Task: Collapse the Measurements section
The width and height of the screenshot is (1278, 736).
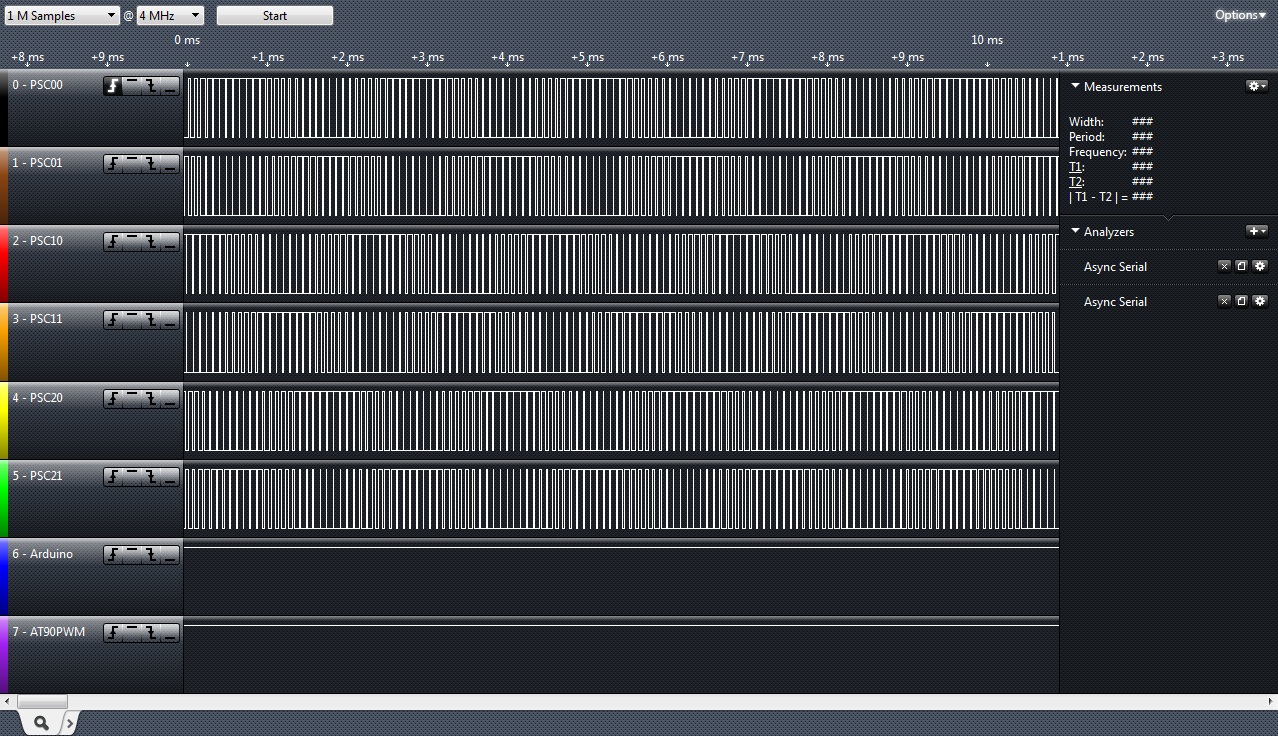Action: [1076, 87]
